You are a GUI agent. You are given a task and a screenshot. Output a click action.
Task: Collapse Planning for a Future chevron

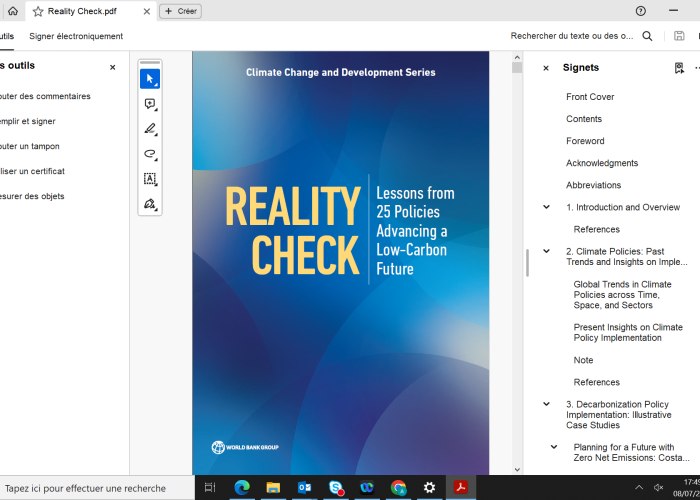554,447
